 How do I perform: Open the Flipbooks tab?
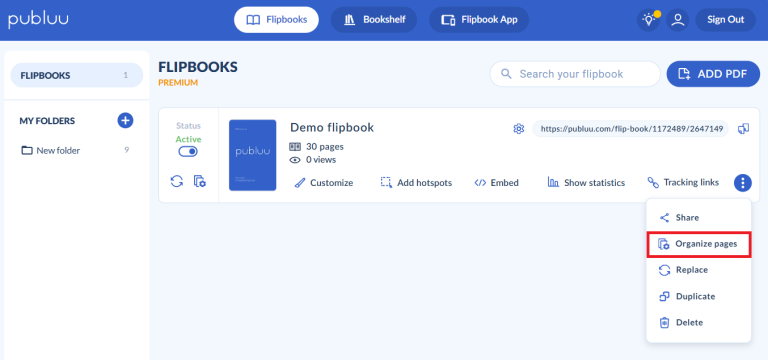point(276,20)
